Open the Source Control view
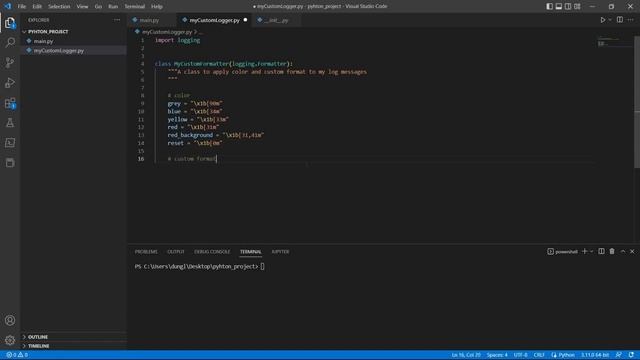The width and height of the screenshot is (640, 360). tap(10, 62)
